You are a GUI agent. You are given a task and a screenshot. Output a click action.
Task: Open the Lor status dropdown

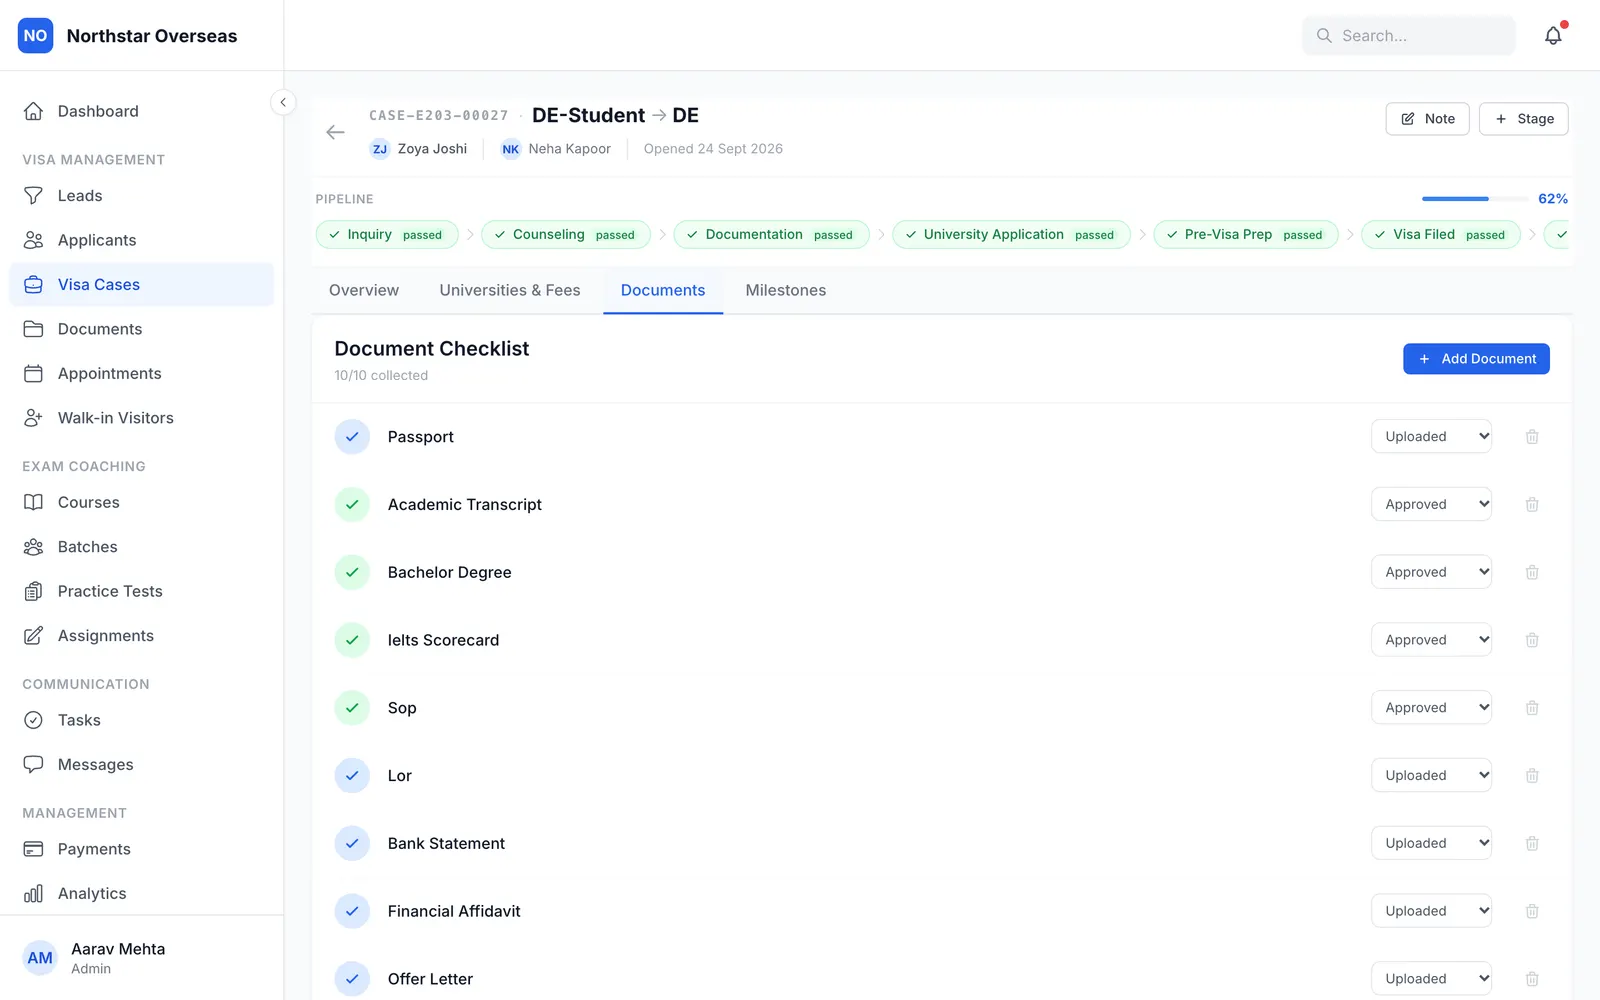coord(1431,776)
